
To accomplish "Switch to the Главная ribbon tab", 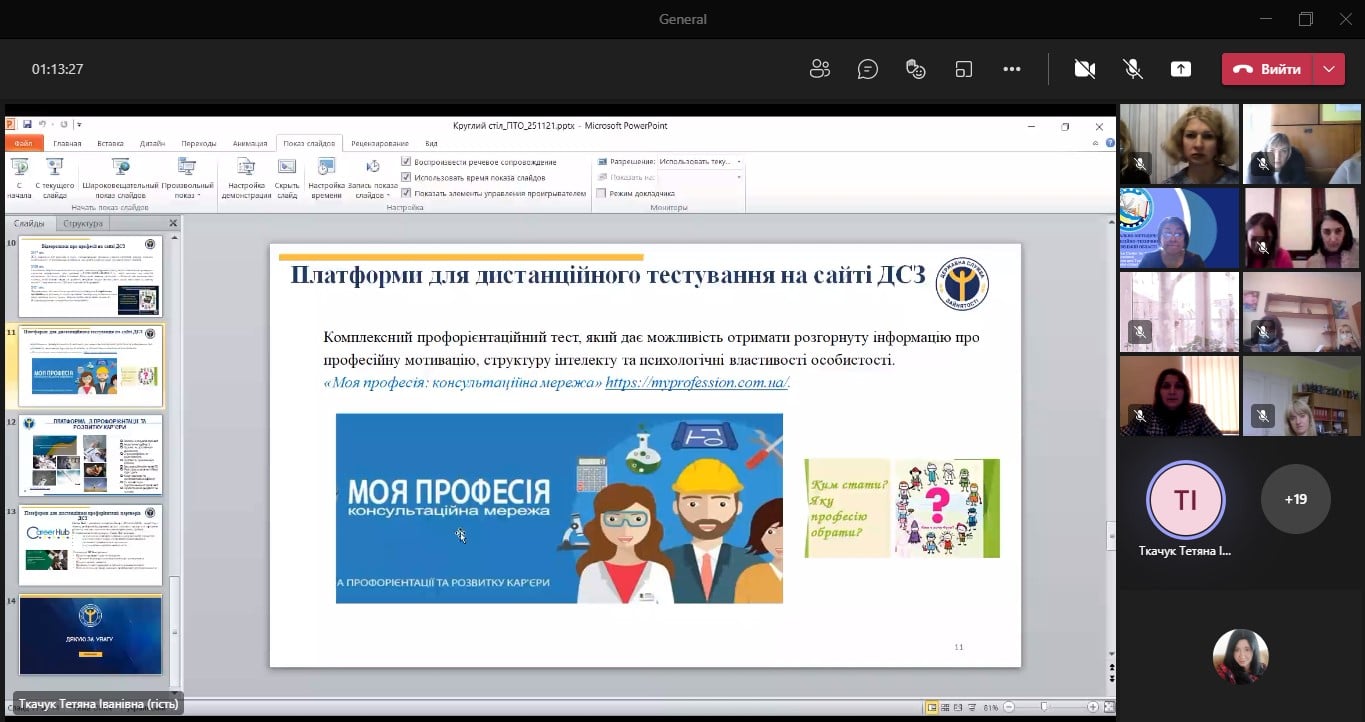I will (x=67, y=143).
